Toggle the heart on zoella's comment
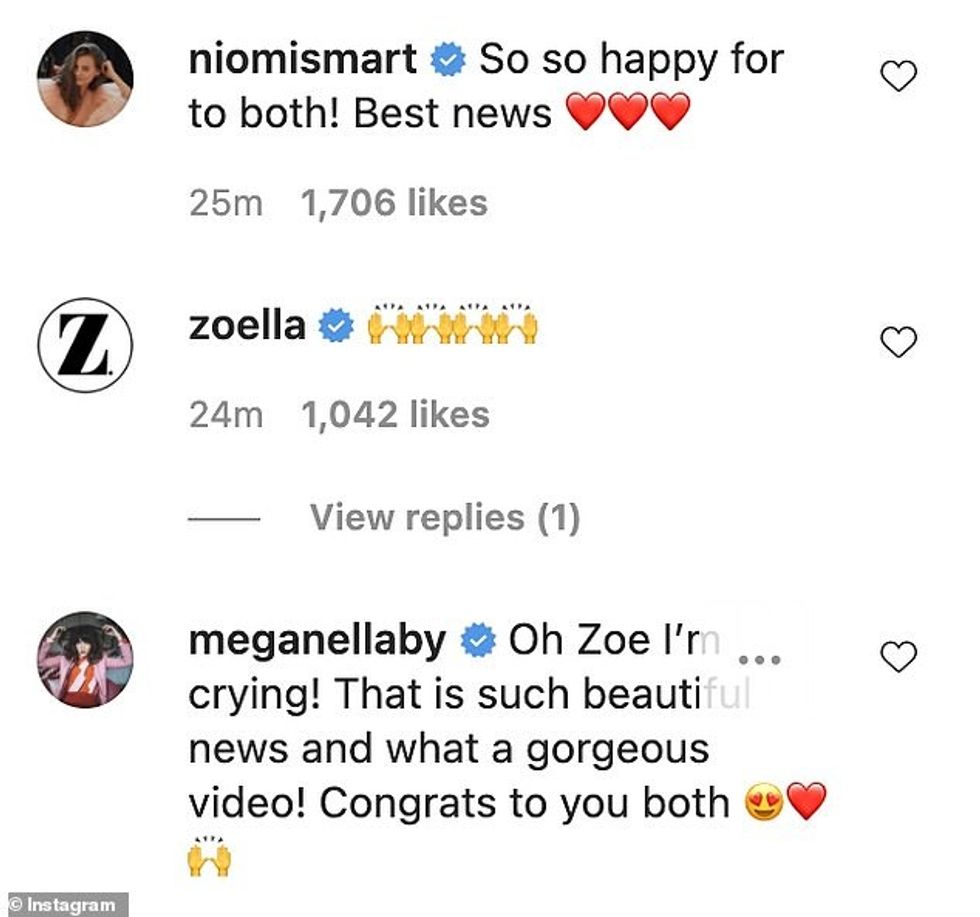980x917 pixels. point(897,342)
